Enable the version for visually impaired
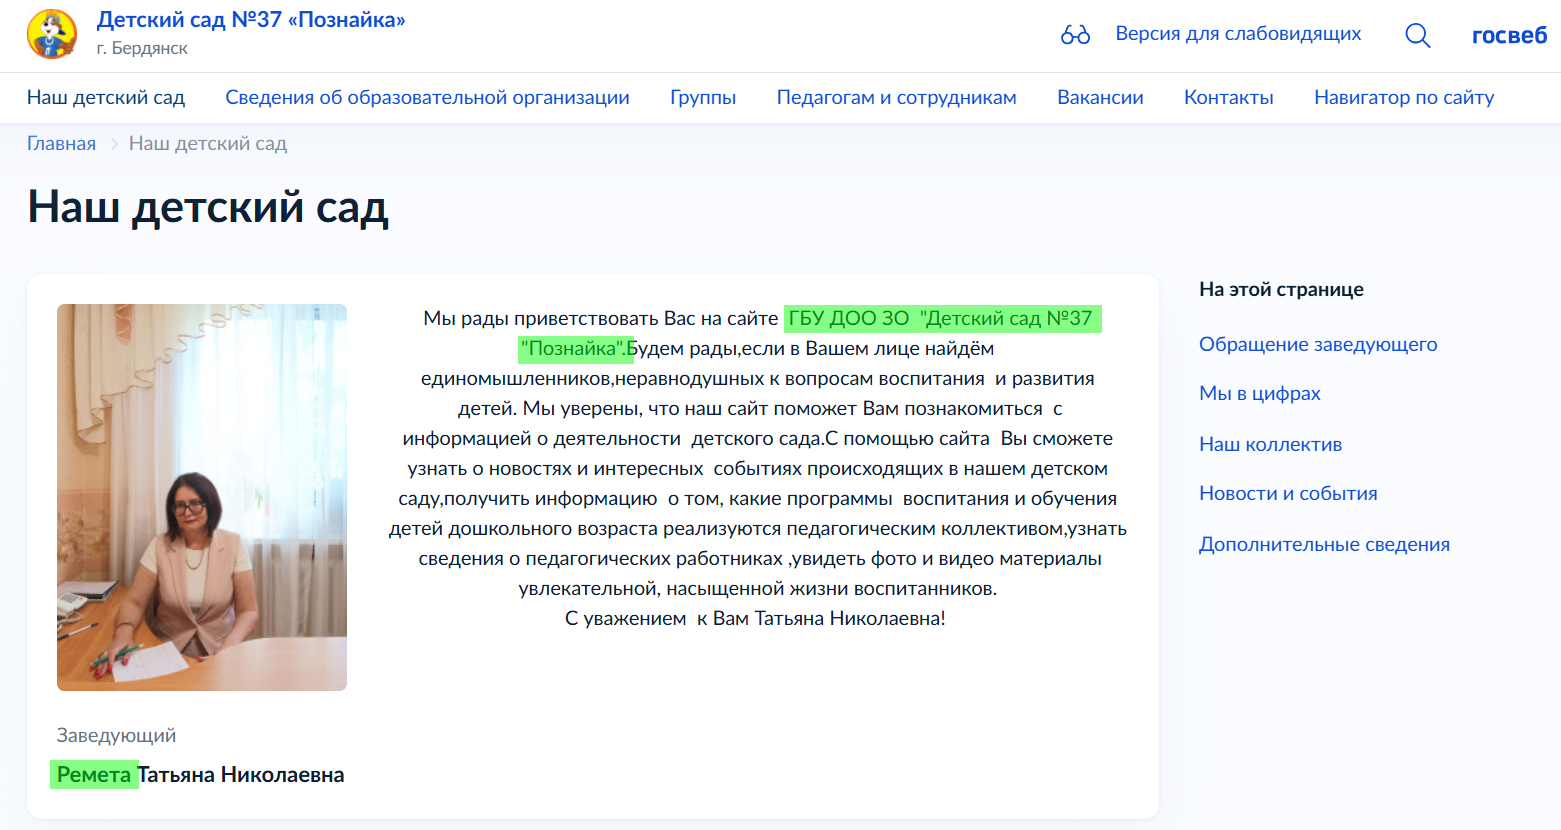1561x830 pixels. tap(1237, 33)
